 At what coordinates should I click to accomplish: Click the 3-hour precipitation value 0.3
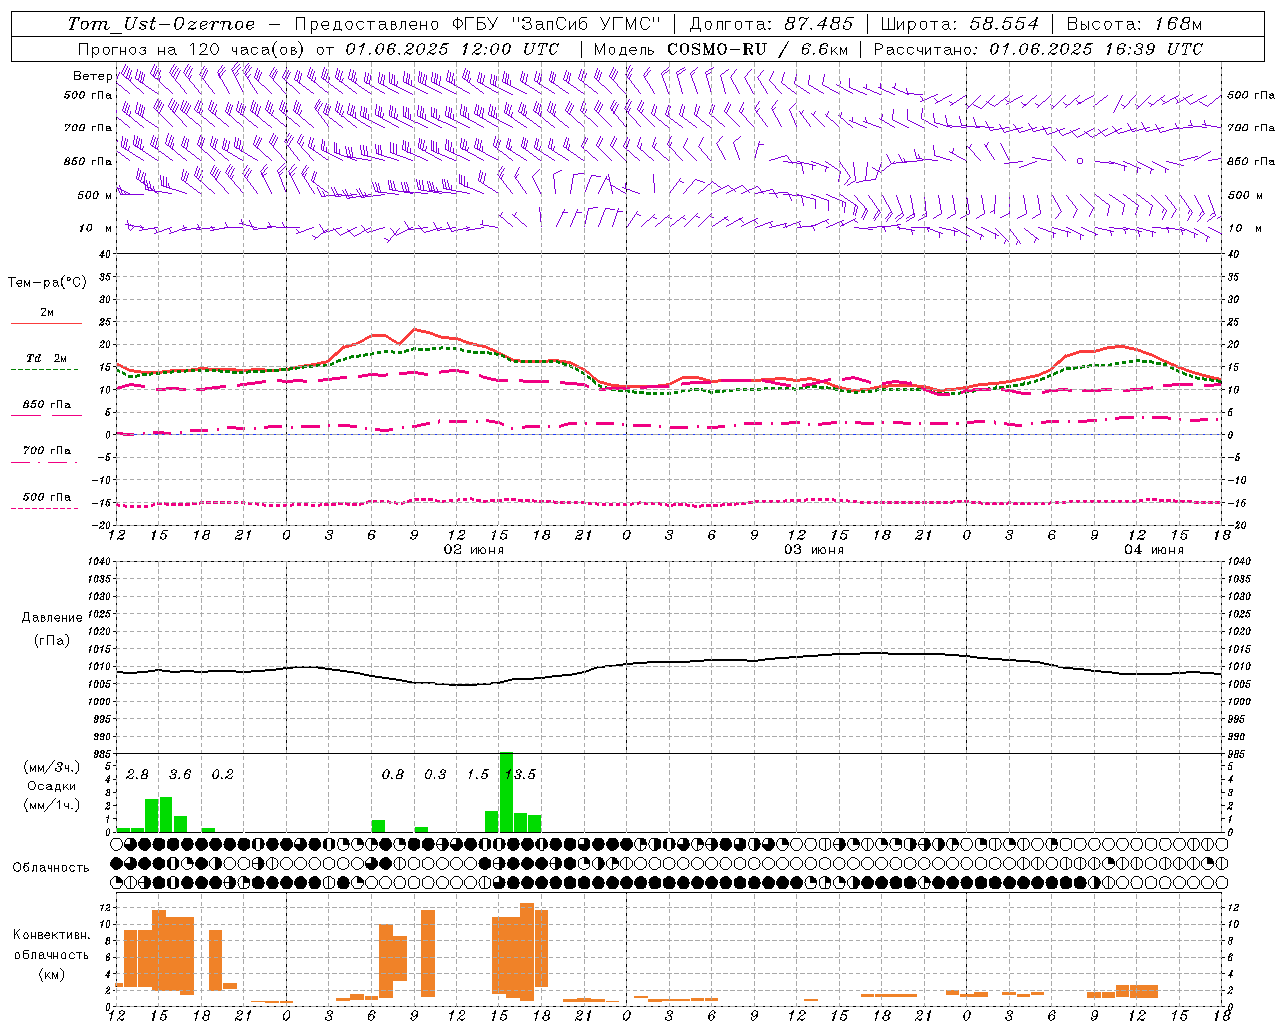click(x=435, y=774)
